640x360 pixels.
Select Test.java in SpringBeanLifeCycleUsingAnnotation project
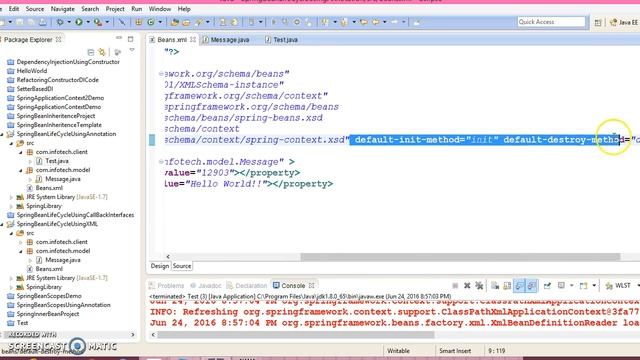[x=57, y=161]
